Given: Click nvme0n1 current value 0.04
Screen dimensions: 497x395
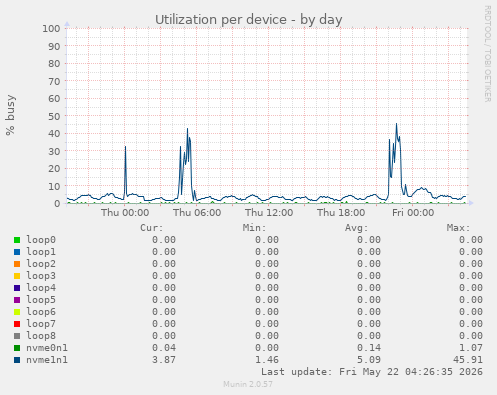Looking at the screenshot, I should point(164,348).
